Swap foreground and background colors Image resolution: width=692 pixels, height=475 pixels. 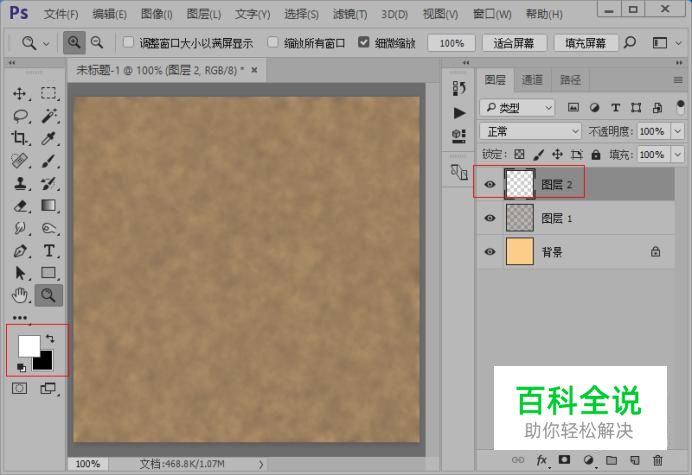(x=50, y=339)
